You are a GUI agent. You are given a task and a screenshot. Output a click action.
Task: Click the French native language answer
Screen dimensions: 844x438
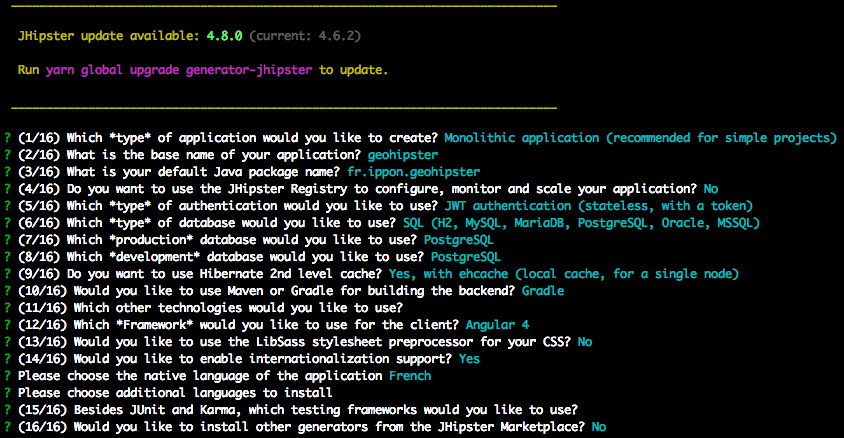coord(410,376)
